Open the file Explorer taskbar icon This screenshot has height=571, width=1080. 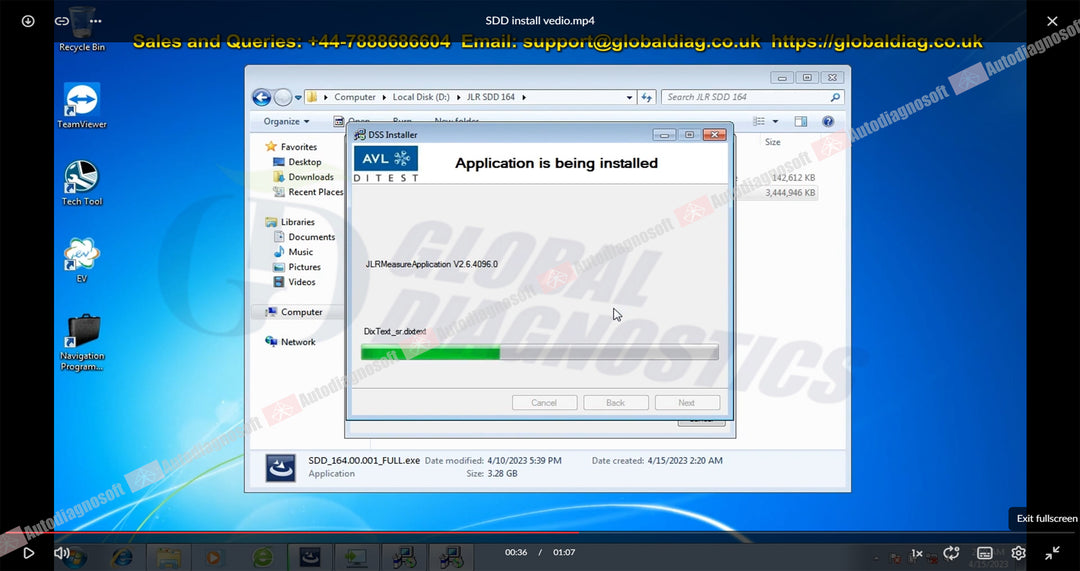pos(168,557)
